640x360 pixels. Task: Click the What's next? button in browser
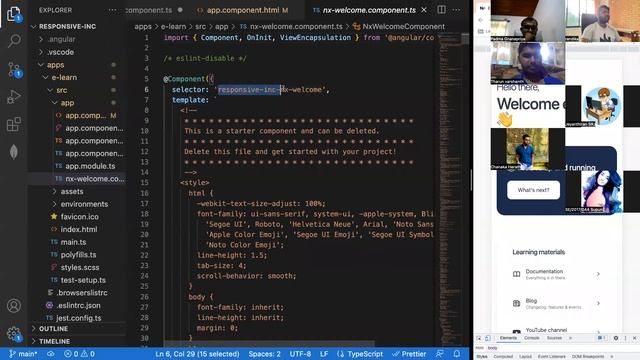(533, 190)
